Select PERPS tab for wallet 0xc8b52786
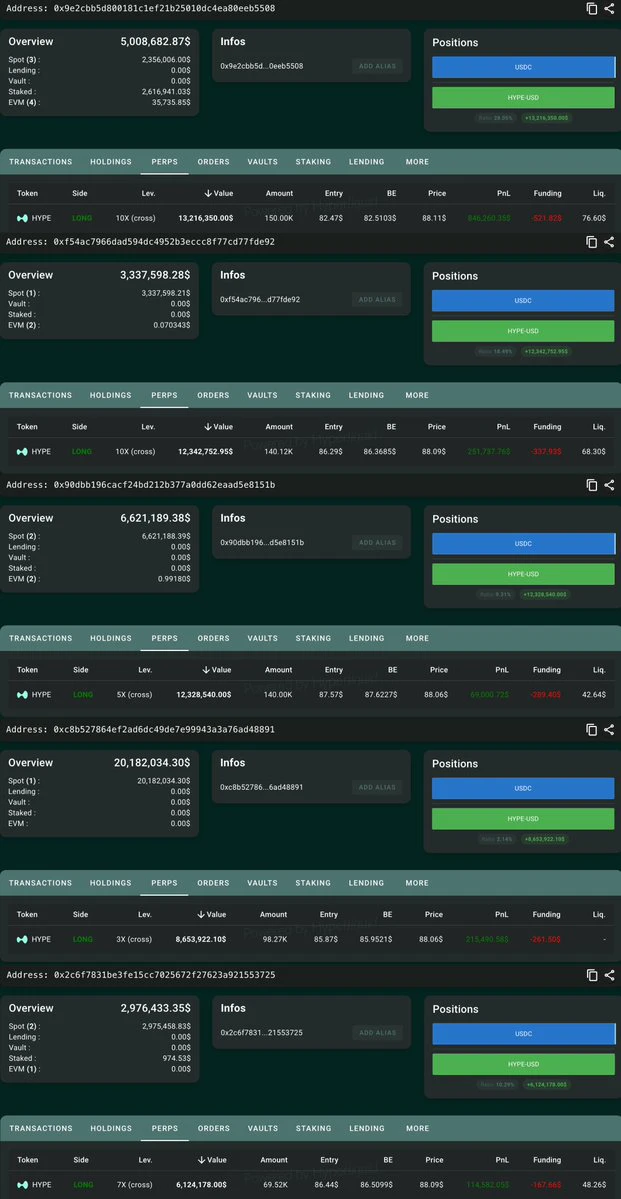 pyautogui.click(x=164, y=883)
